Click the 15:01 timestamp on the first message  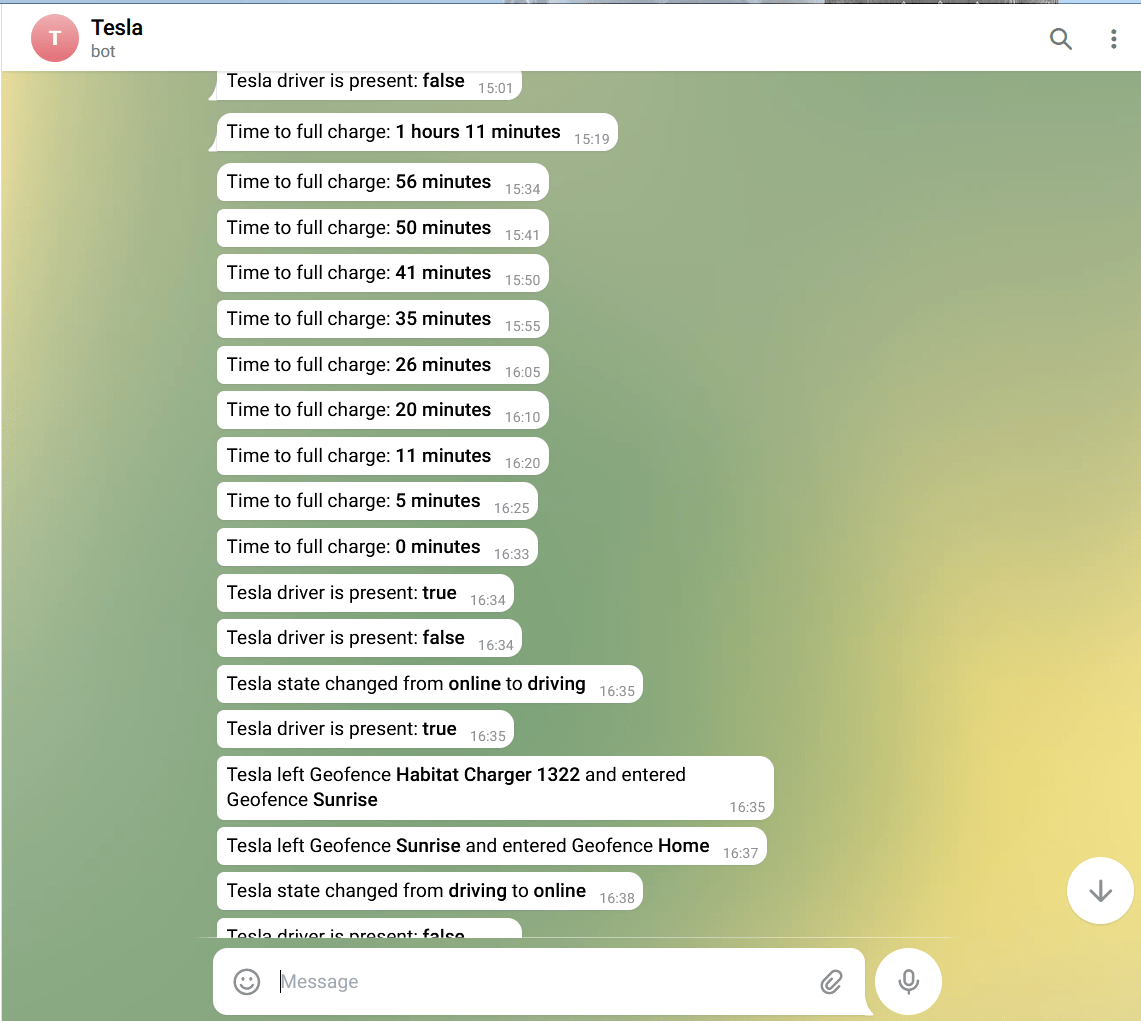pos(493,85)
